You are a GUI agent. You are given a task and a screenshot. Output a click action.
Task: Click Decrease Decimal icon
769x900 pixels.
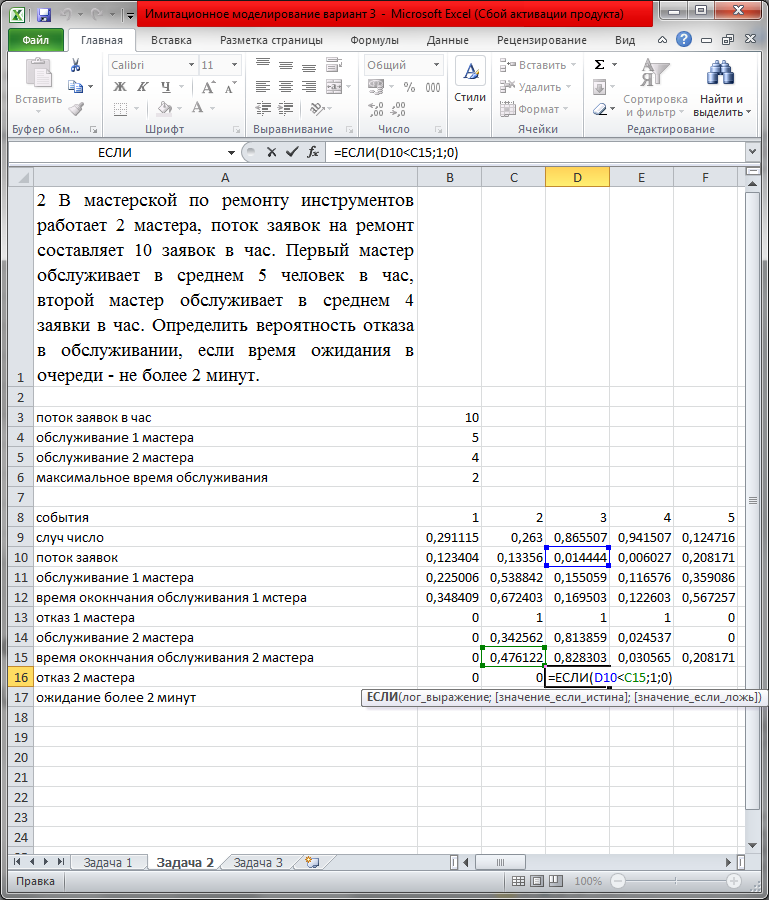point(398,108)
